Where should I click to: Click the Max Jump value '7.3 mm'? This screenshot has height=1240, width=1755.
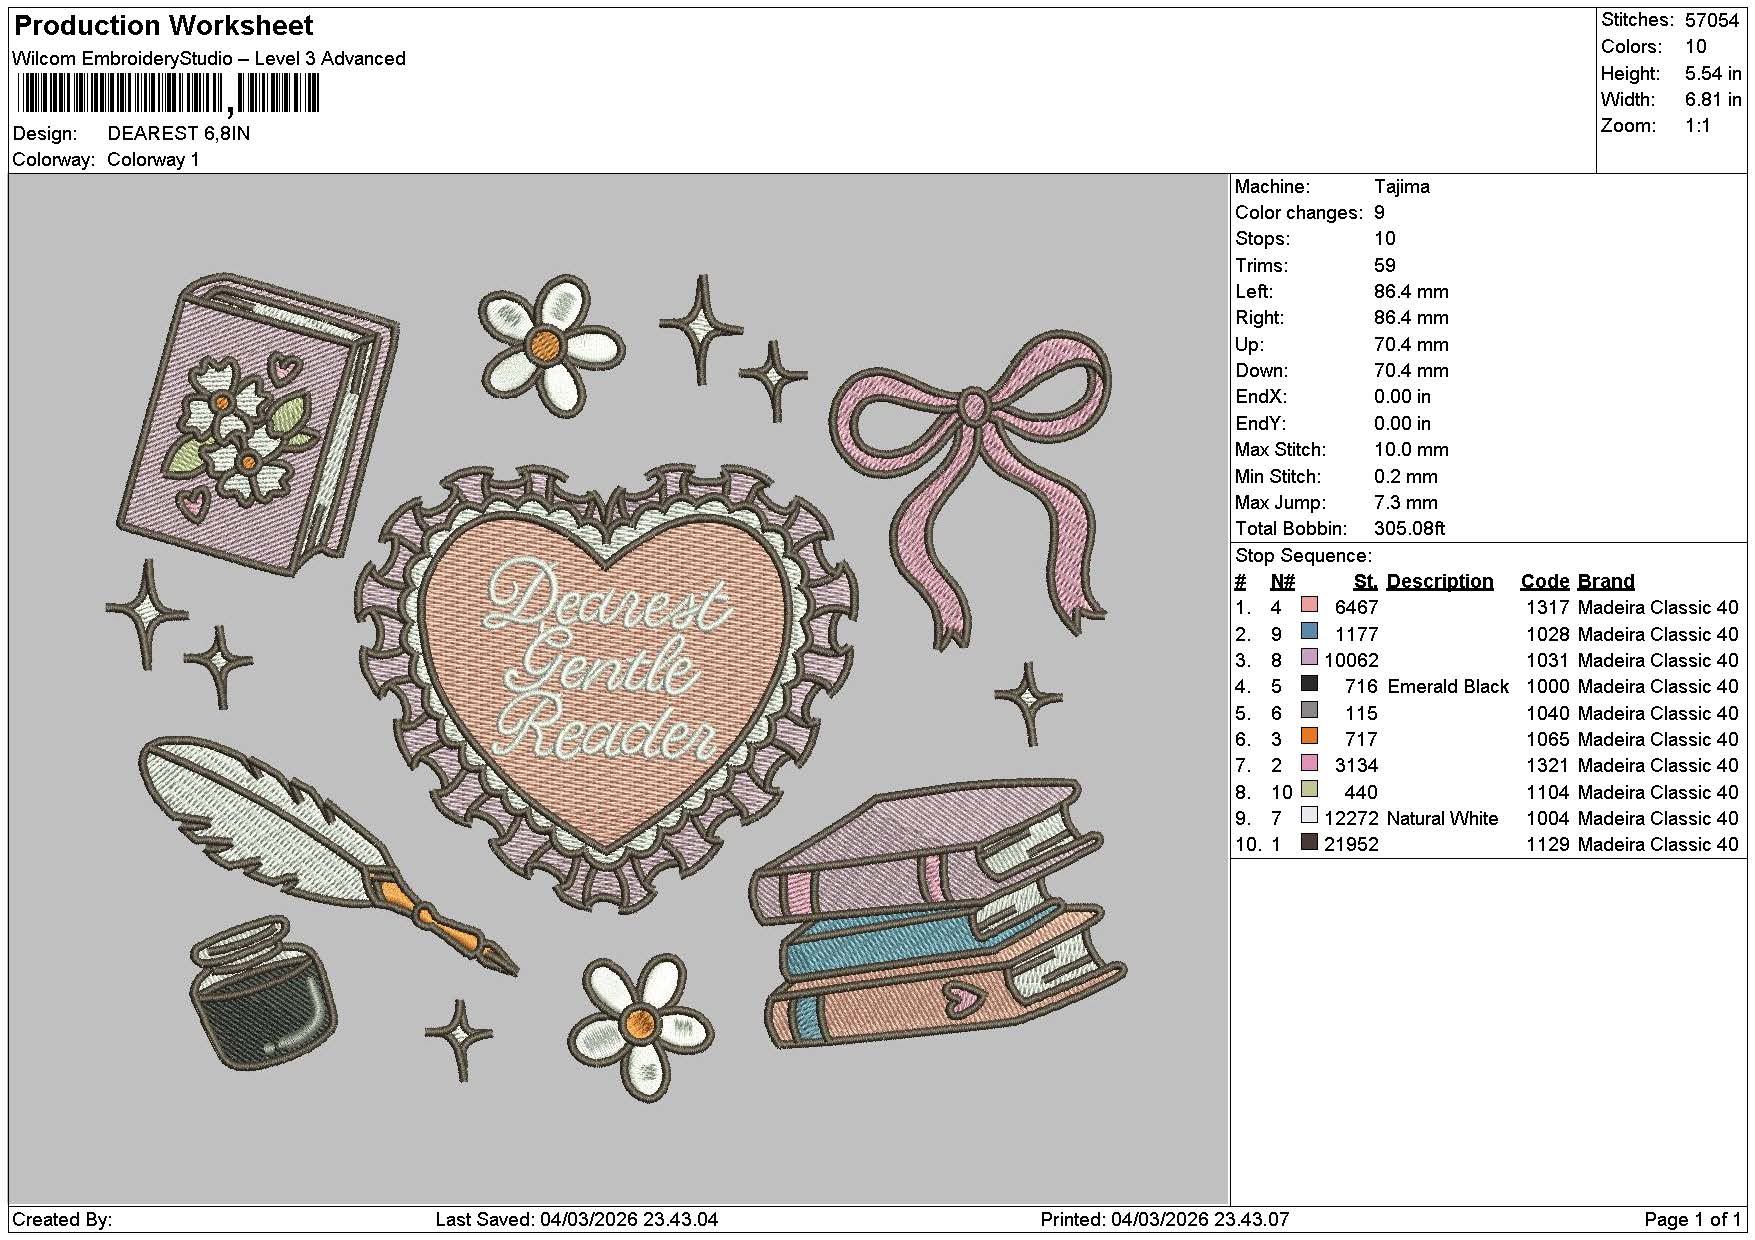[x=1406, y=503]
